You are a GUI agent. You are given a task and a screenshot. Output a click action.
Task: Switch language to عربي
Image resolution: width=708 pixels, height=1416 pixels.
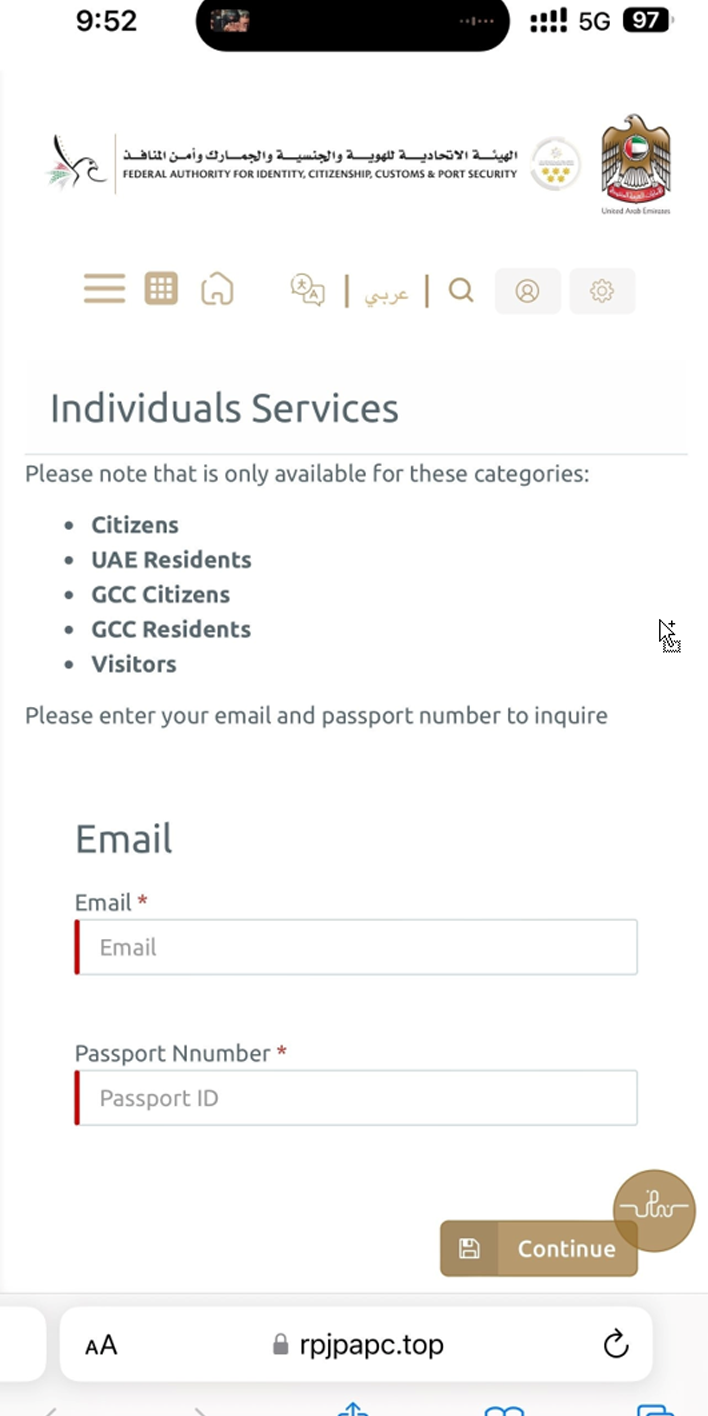click(x=386, y=294)
